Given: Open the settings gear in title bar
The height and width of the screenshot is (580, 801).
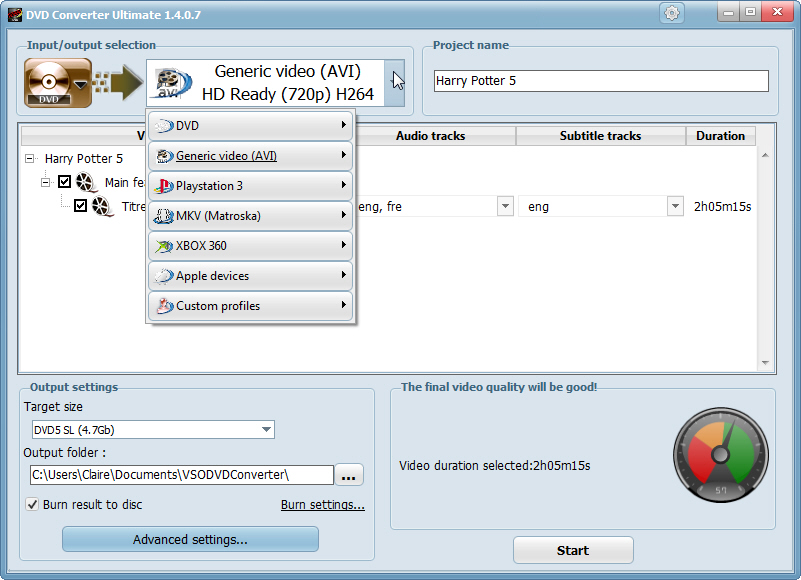Looking at the screenshot, I should click(x=671, y=13).
